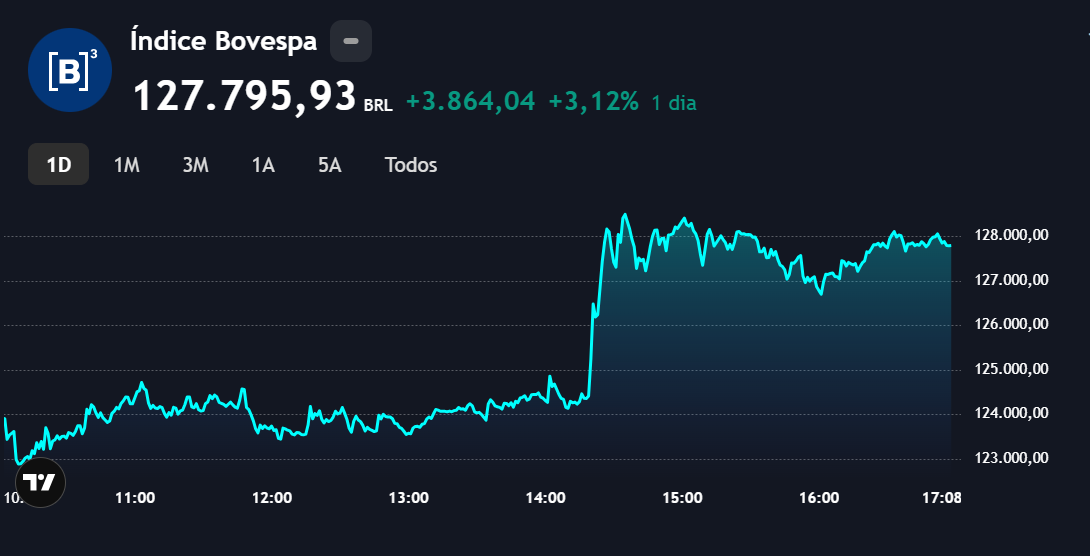Show all data with Todos tab
Screen dimensions: 1090x556
[x=411, y=165]
